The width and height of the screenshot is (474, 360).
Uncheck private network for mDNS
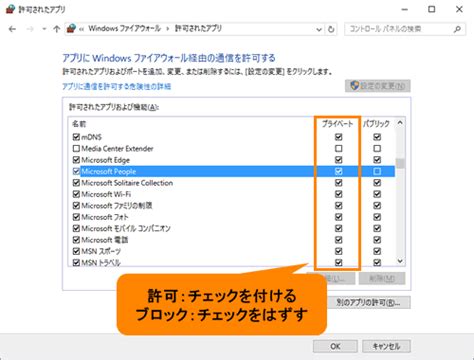click(338, 137)
